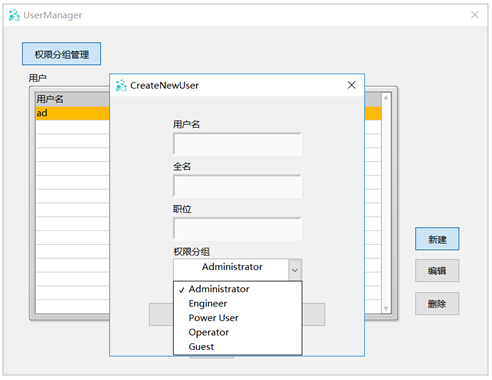Open the 权限分组管理 button
Screen dimensions: 492x380
[x=61, y=54]
